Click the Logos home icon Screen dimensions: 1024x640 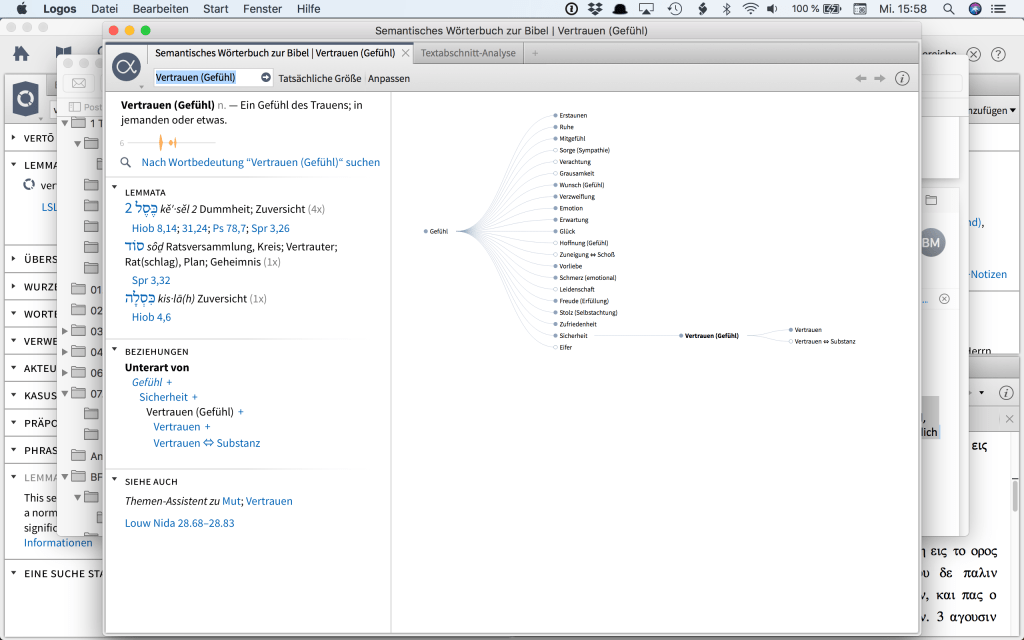coord(21,54)
